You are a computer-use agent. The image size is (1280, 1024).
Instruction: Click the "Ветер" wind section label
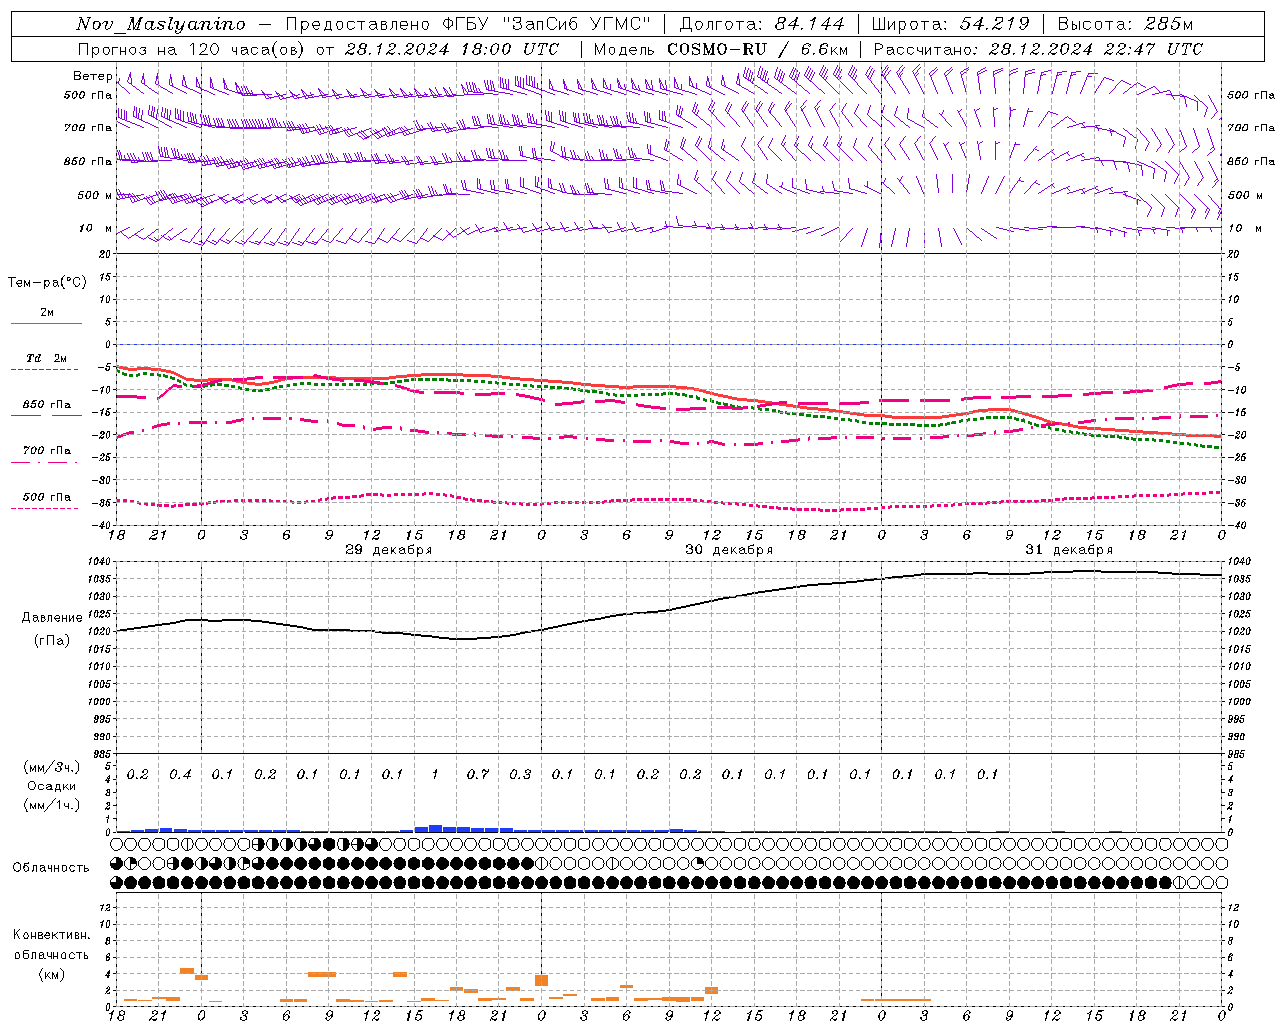click(92, 76)
